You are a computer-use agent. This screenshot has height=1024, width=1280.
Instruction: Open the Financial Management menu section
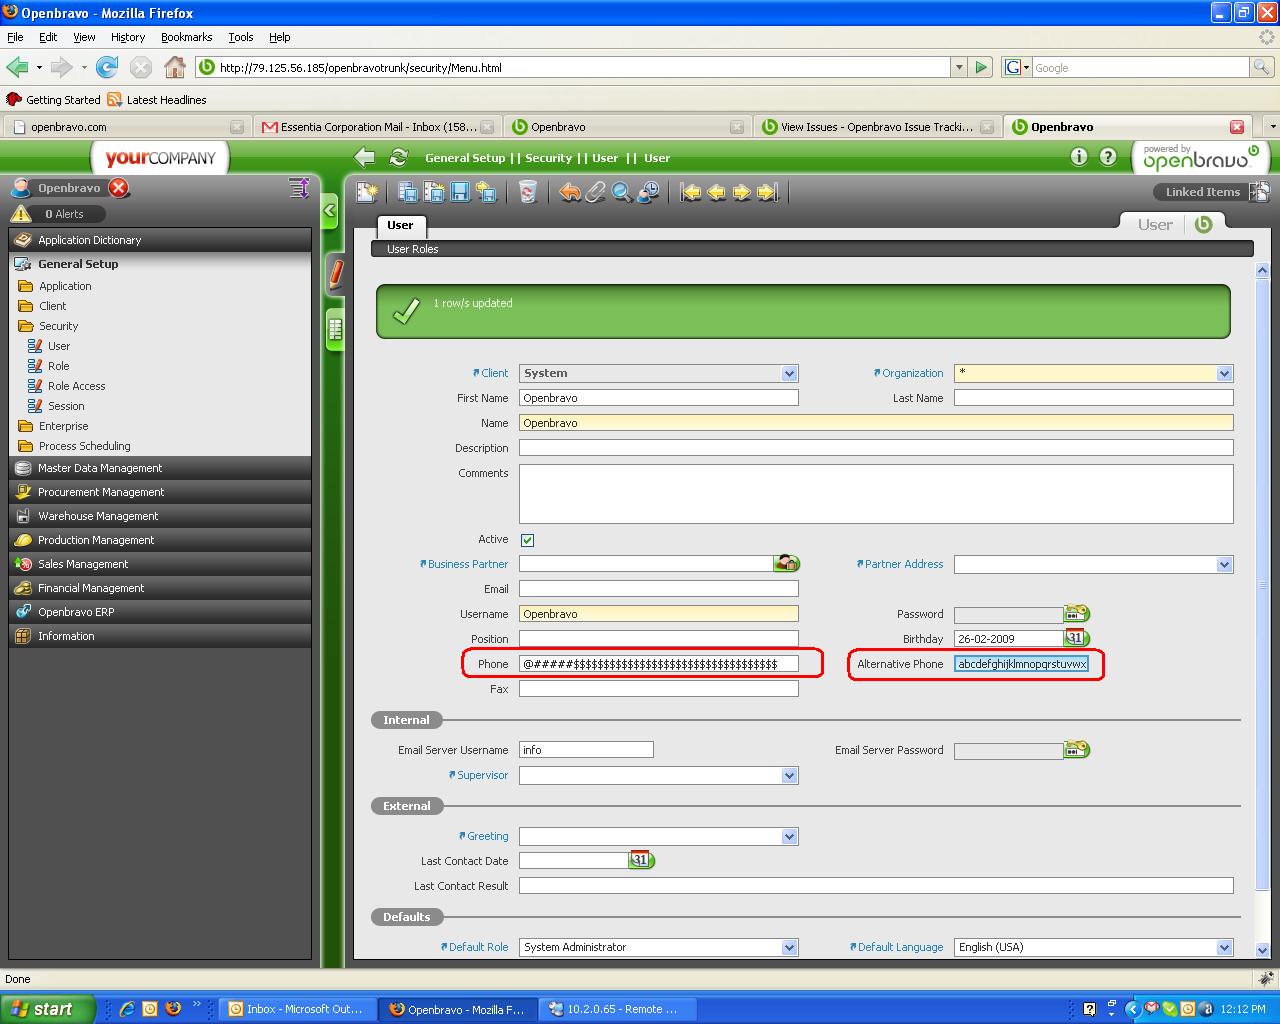[x=160, y=588]
